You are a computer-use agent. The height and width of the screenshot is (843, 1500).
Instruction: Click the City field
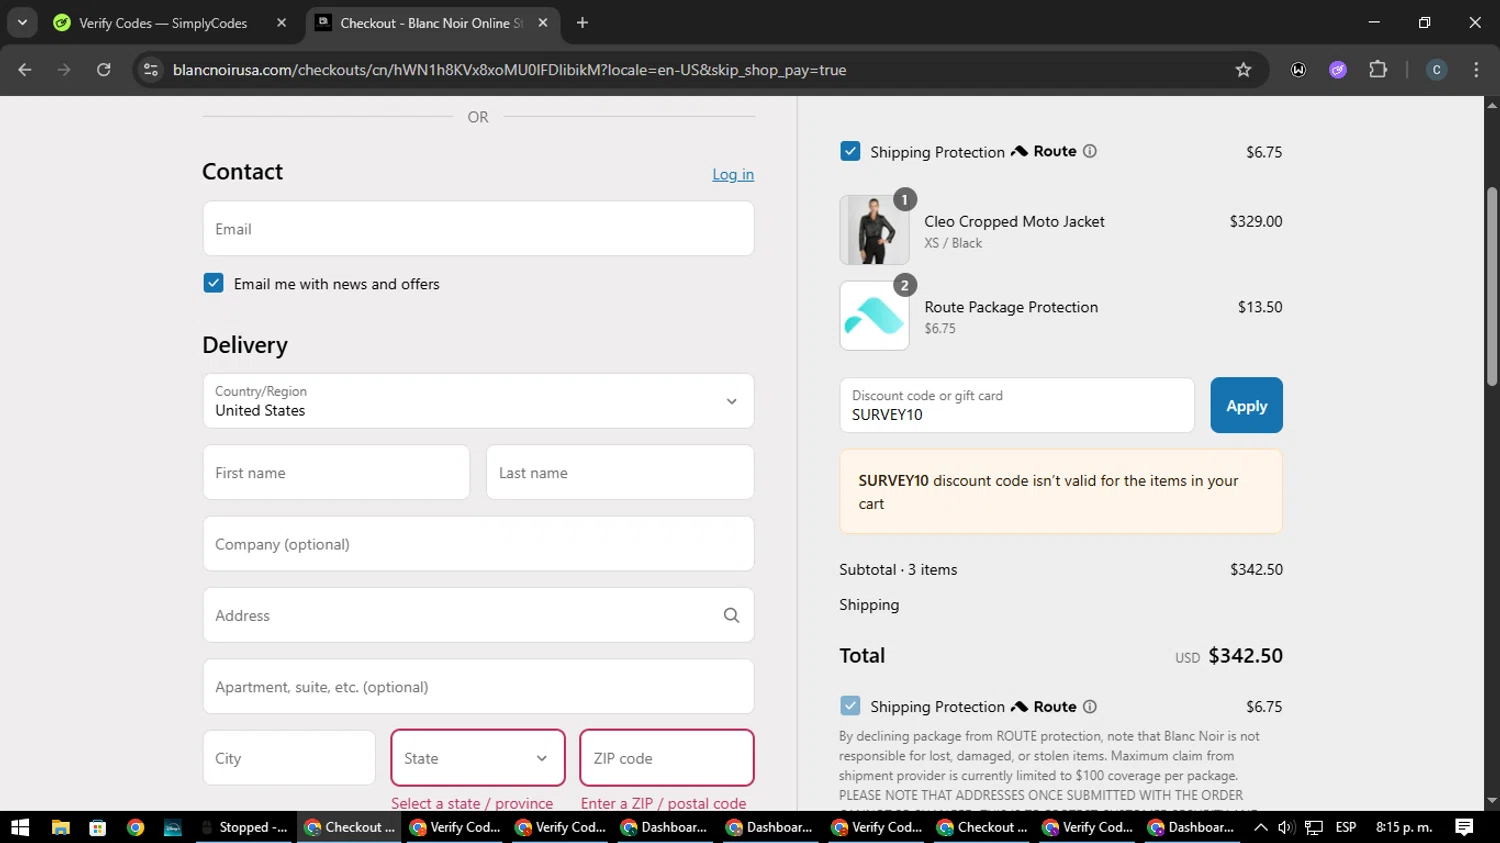[289, 758]
